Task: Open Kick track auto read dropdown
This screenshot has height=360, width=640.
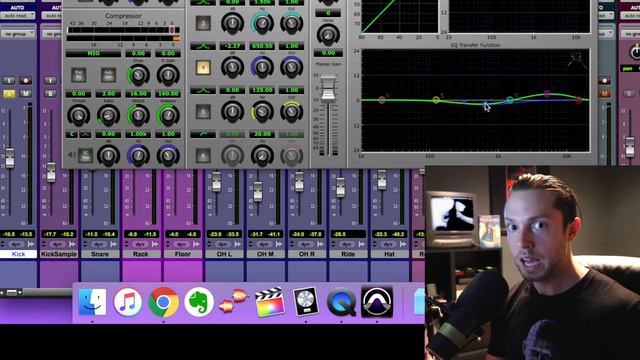Action: point(18,16)
